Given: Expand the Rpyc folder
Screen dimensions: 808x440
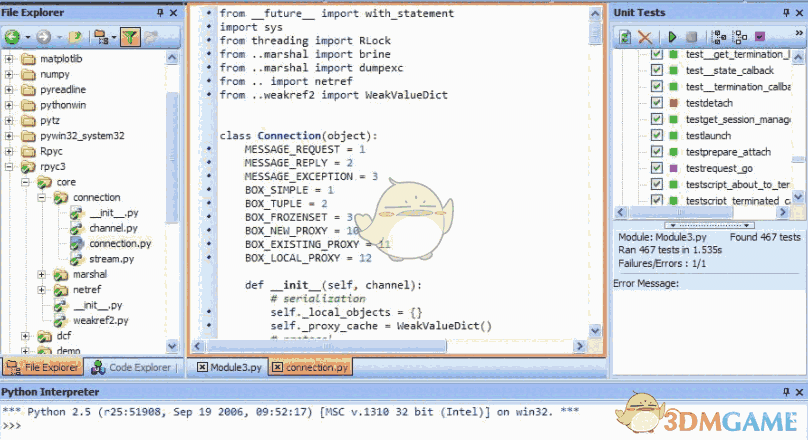Looking at the screenshot, I should [x=9, y=151].
